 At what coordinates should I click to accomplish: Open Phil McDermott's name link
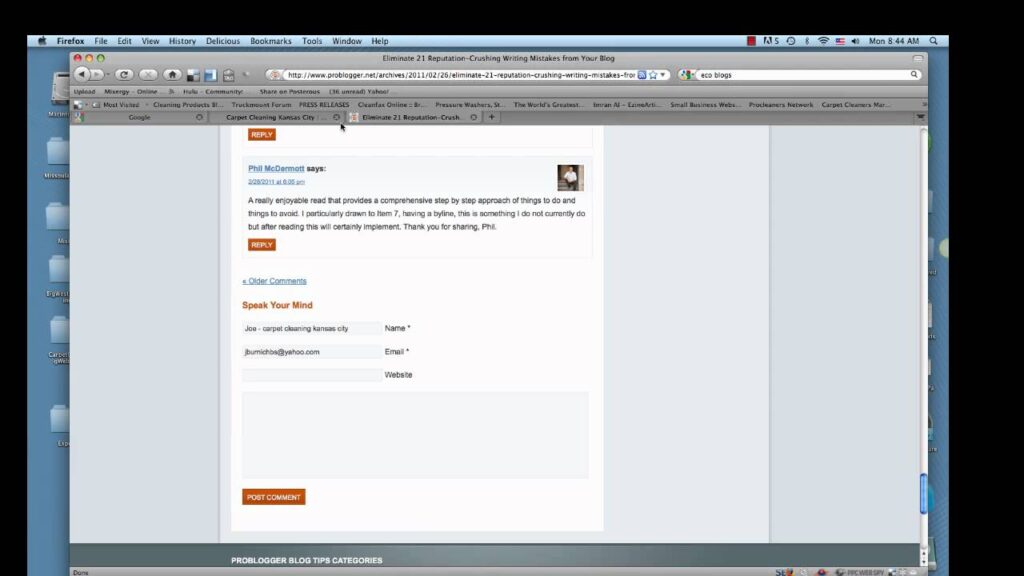pos(276,168)
